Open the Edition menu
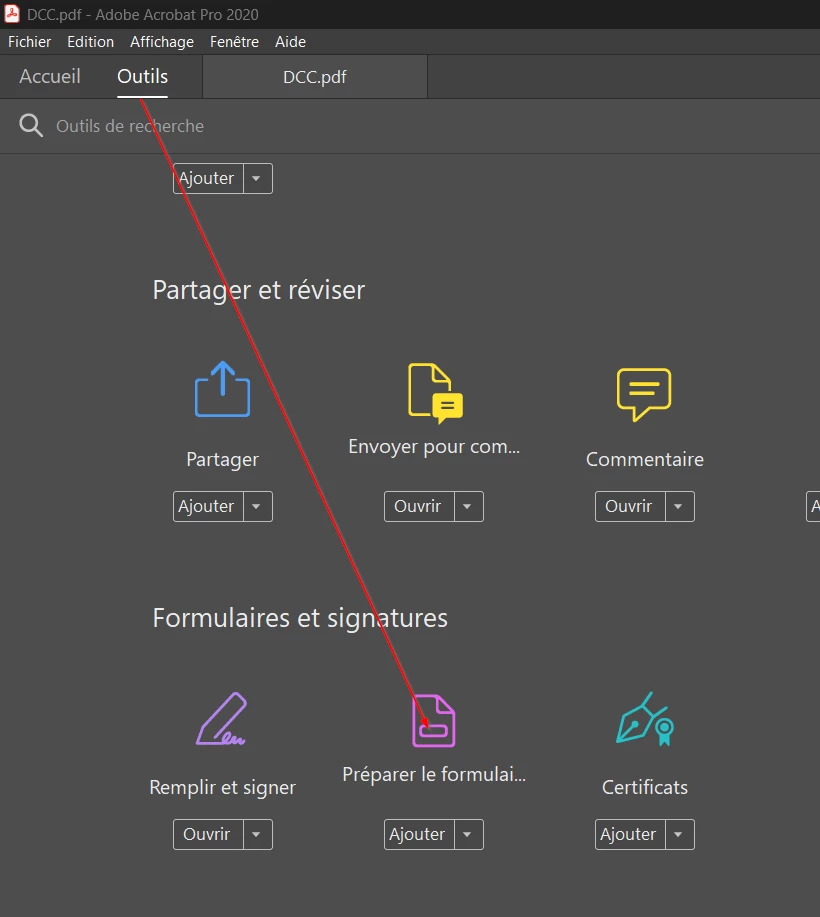The width and height of the screenshot is (820, 917). (91, 42)
